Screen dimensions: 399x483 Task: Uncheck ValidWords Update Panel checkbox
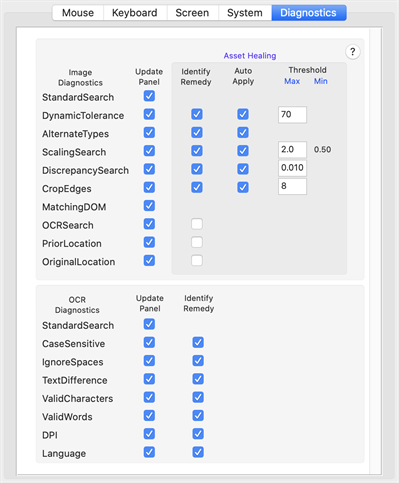point(149,416)
